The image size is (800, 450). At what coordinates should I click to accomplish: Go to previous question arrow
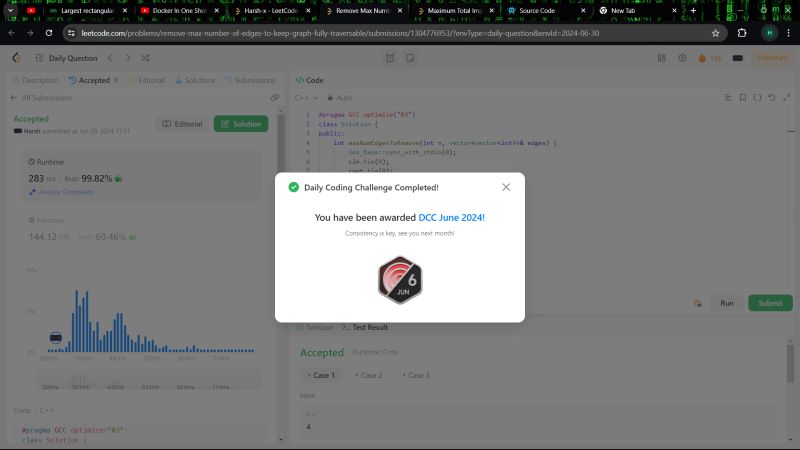click(110, 58)
